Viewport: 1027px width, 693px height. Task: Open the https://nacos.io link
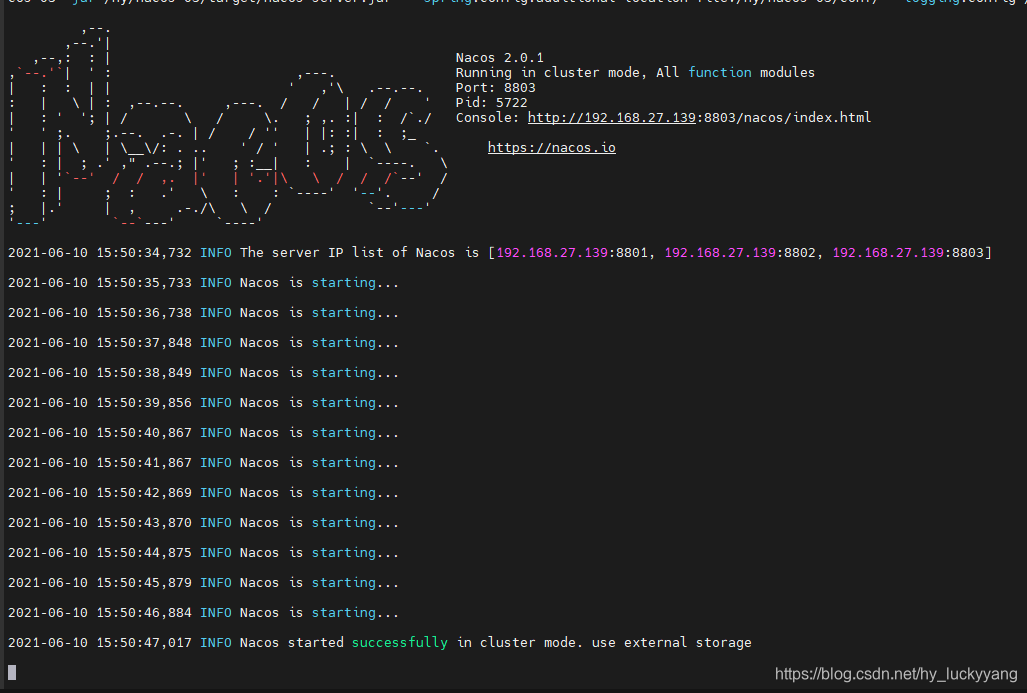551,148
